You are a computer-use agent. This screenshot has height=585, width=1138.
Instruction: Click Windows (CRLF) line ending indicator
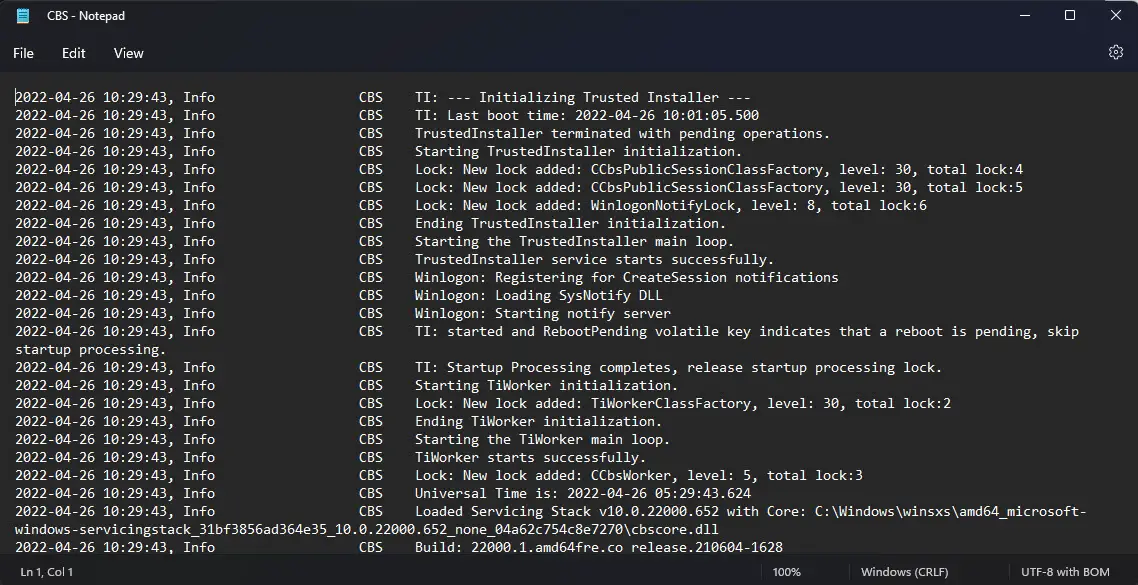click(904, 572)
